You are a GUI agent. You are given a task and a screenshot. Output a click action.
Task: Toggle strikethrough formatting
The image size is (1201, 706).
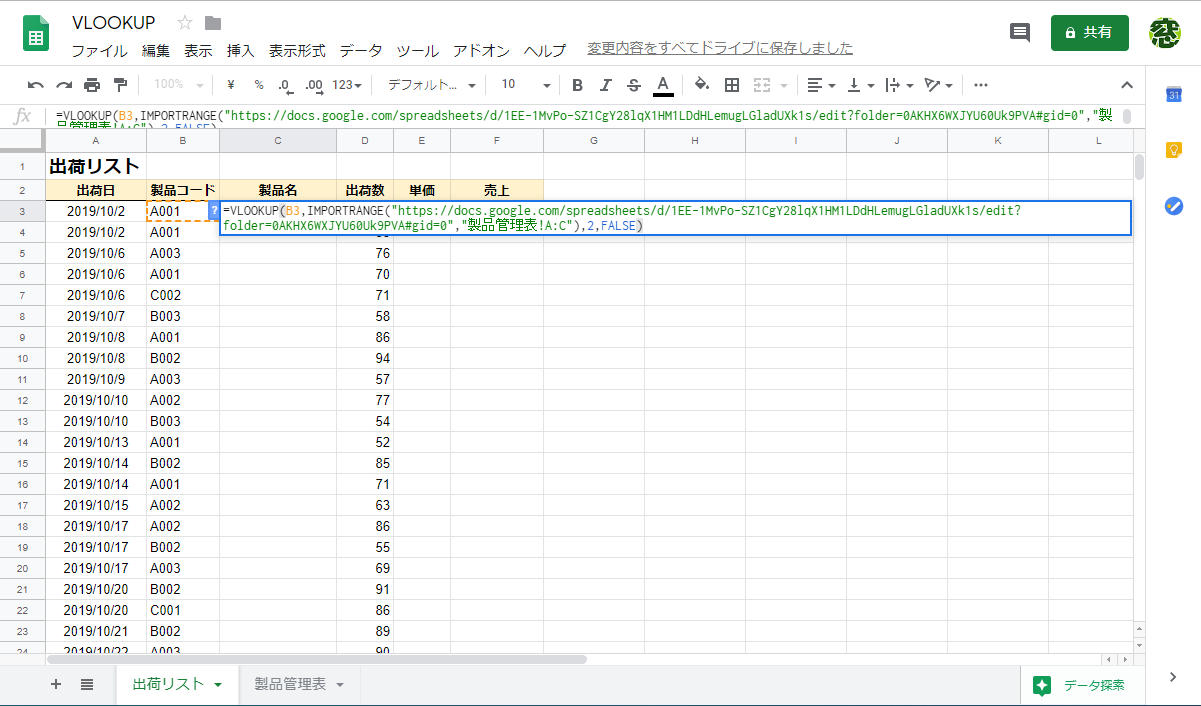(x=633, y=85)
